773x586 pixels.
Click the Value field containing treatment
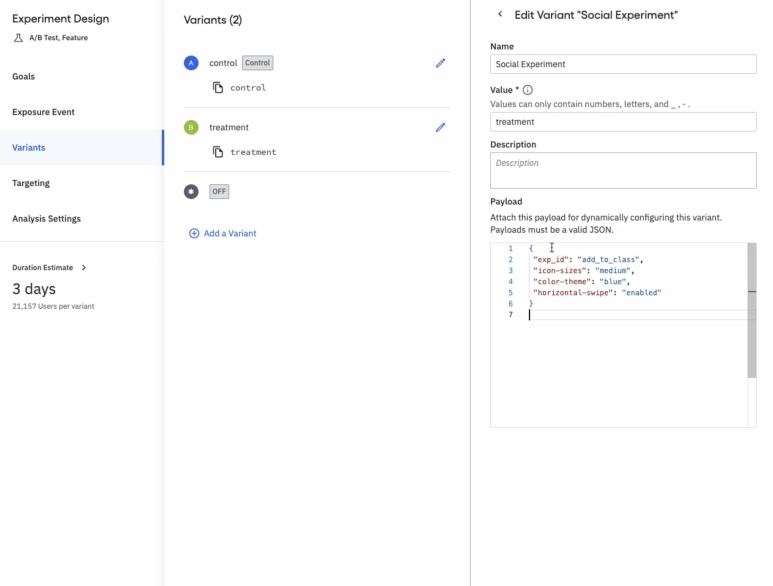(x=623, y=122)
